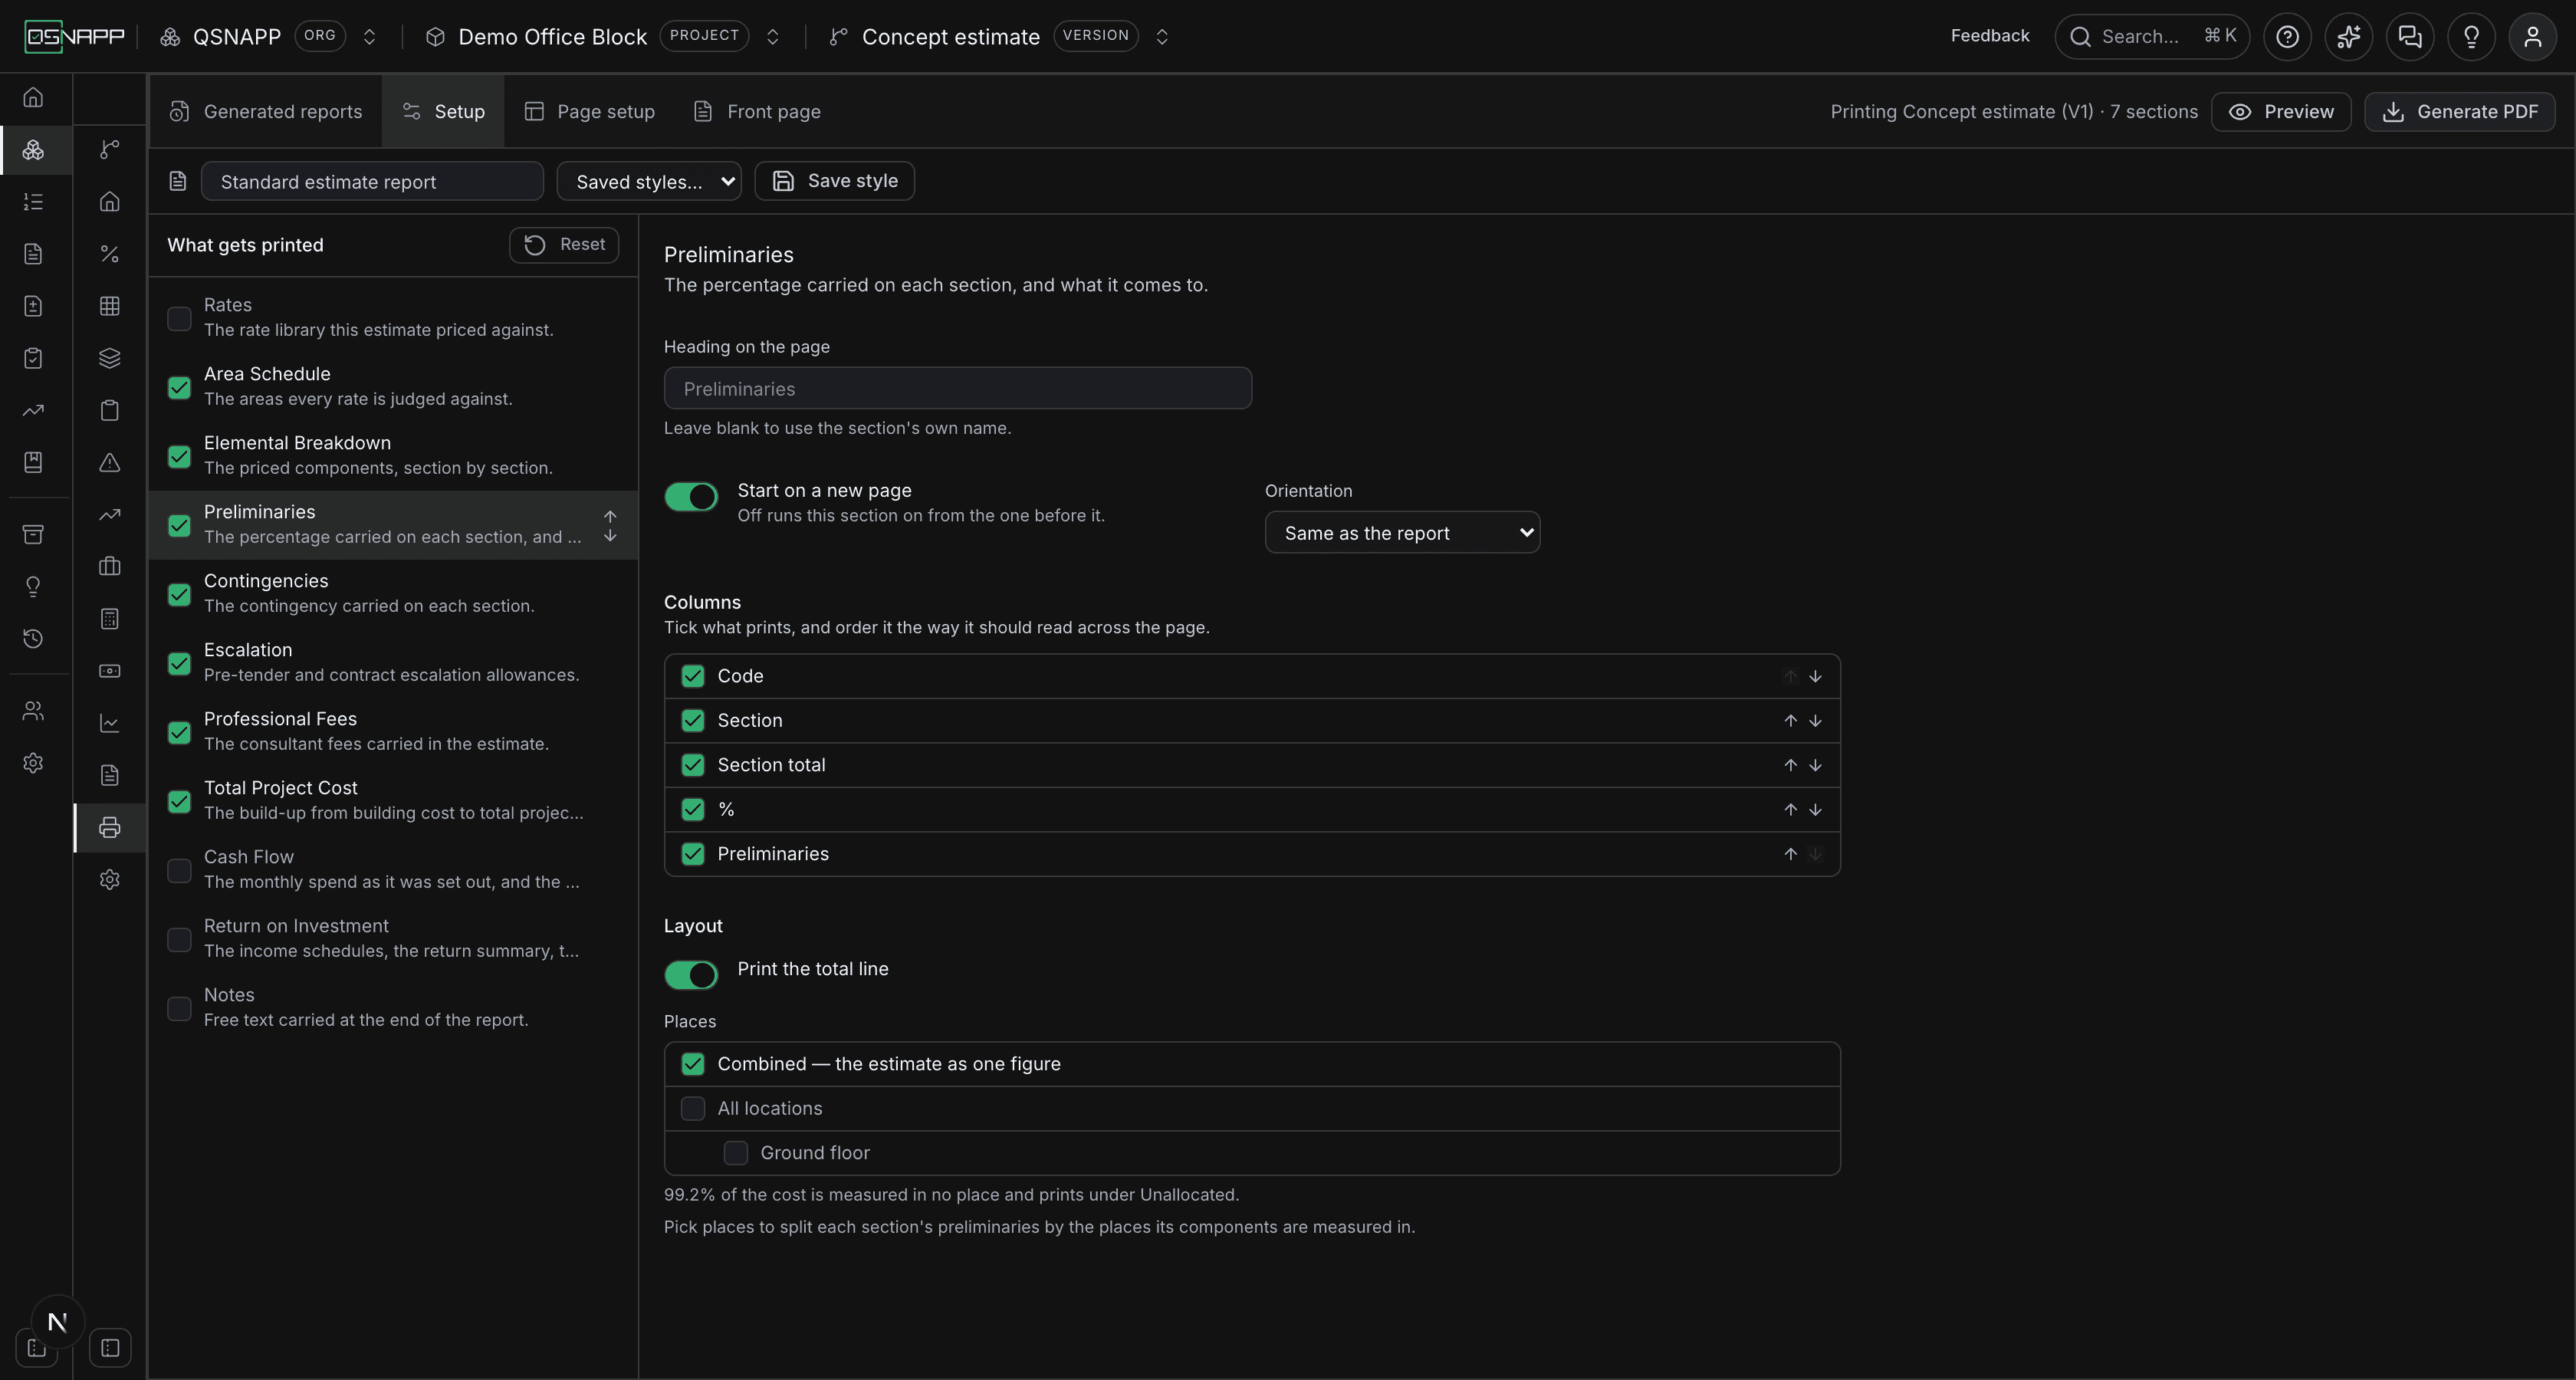Click the lightbulb icon in top bar
The width and height of the screenshot is (2576, 1380).
click(x=2471, y=37)
